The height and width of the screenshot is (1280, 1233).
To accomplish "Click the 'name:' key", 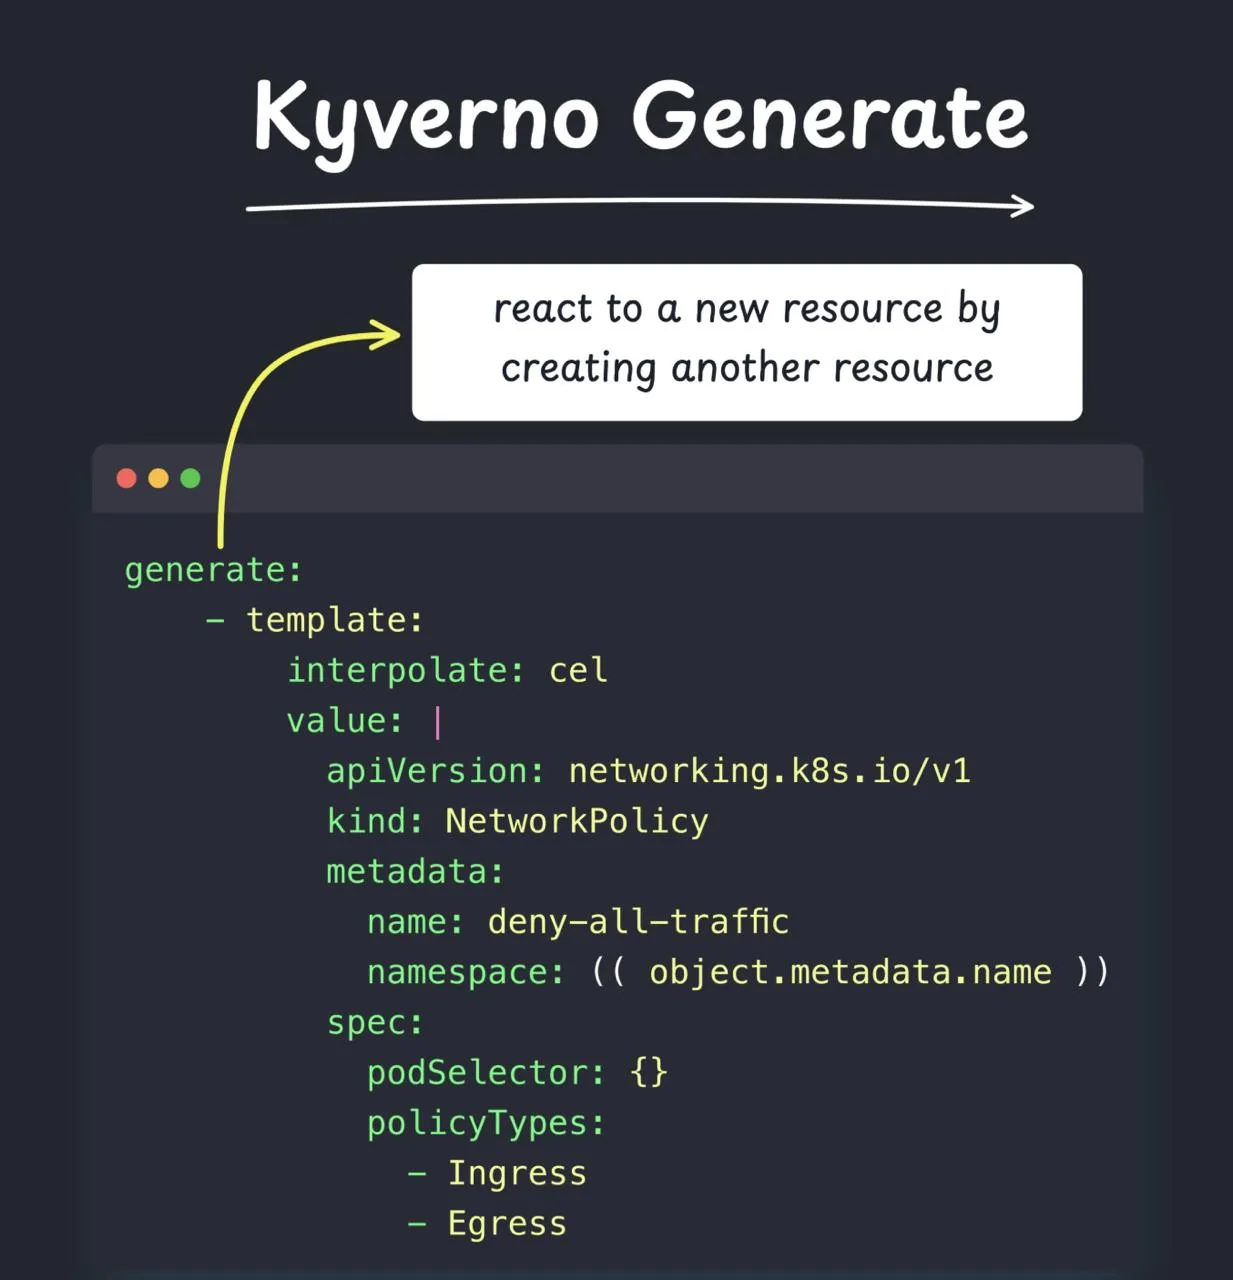I will pos(415,922).
